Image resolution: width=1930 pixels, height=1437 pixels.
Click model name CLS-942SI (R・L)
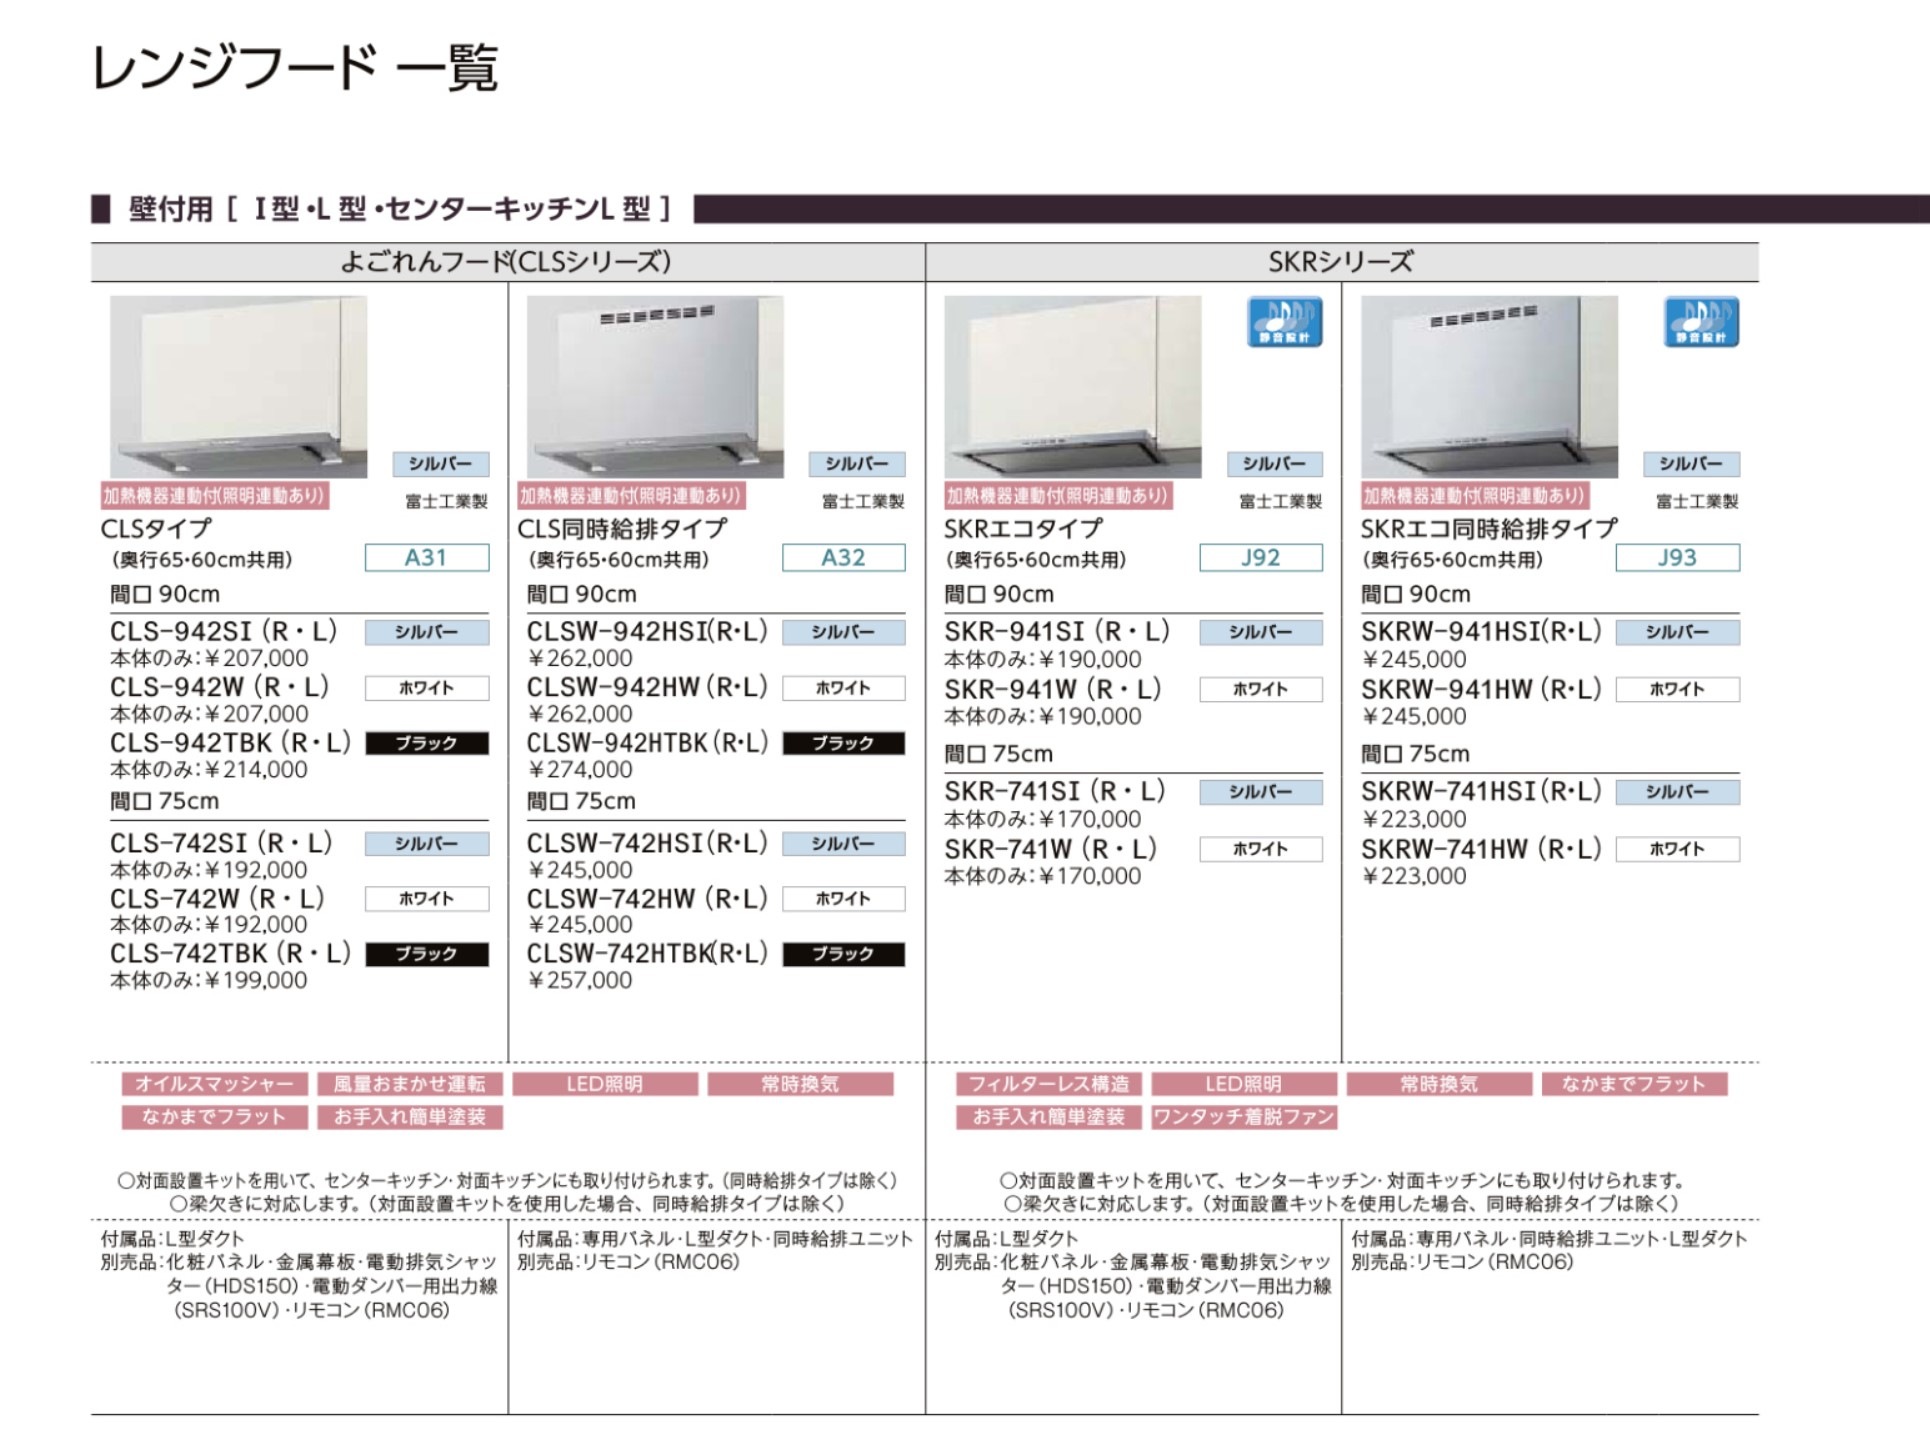pyautogui.click(x=224, y=632)
